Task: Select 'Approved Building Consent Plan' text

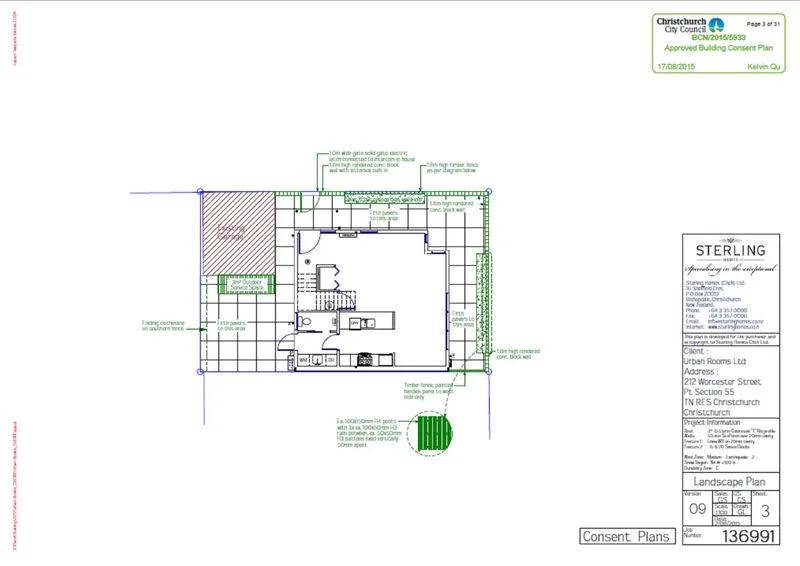Action: click(x=718, y=48)
